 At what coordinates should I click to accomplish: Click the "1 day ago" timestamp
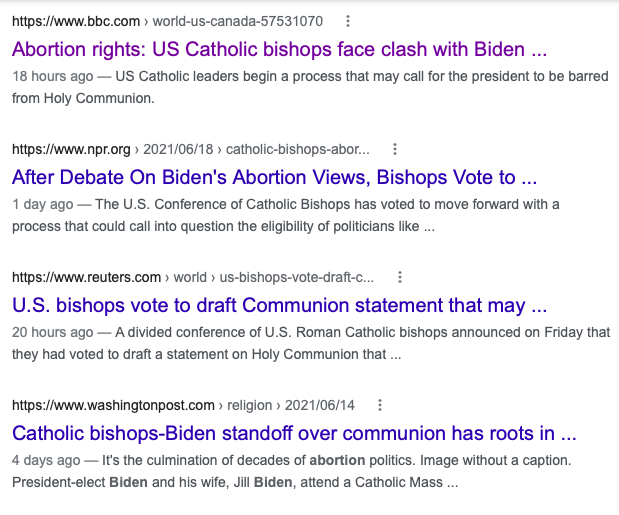(42, 203)
